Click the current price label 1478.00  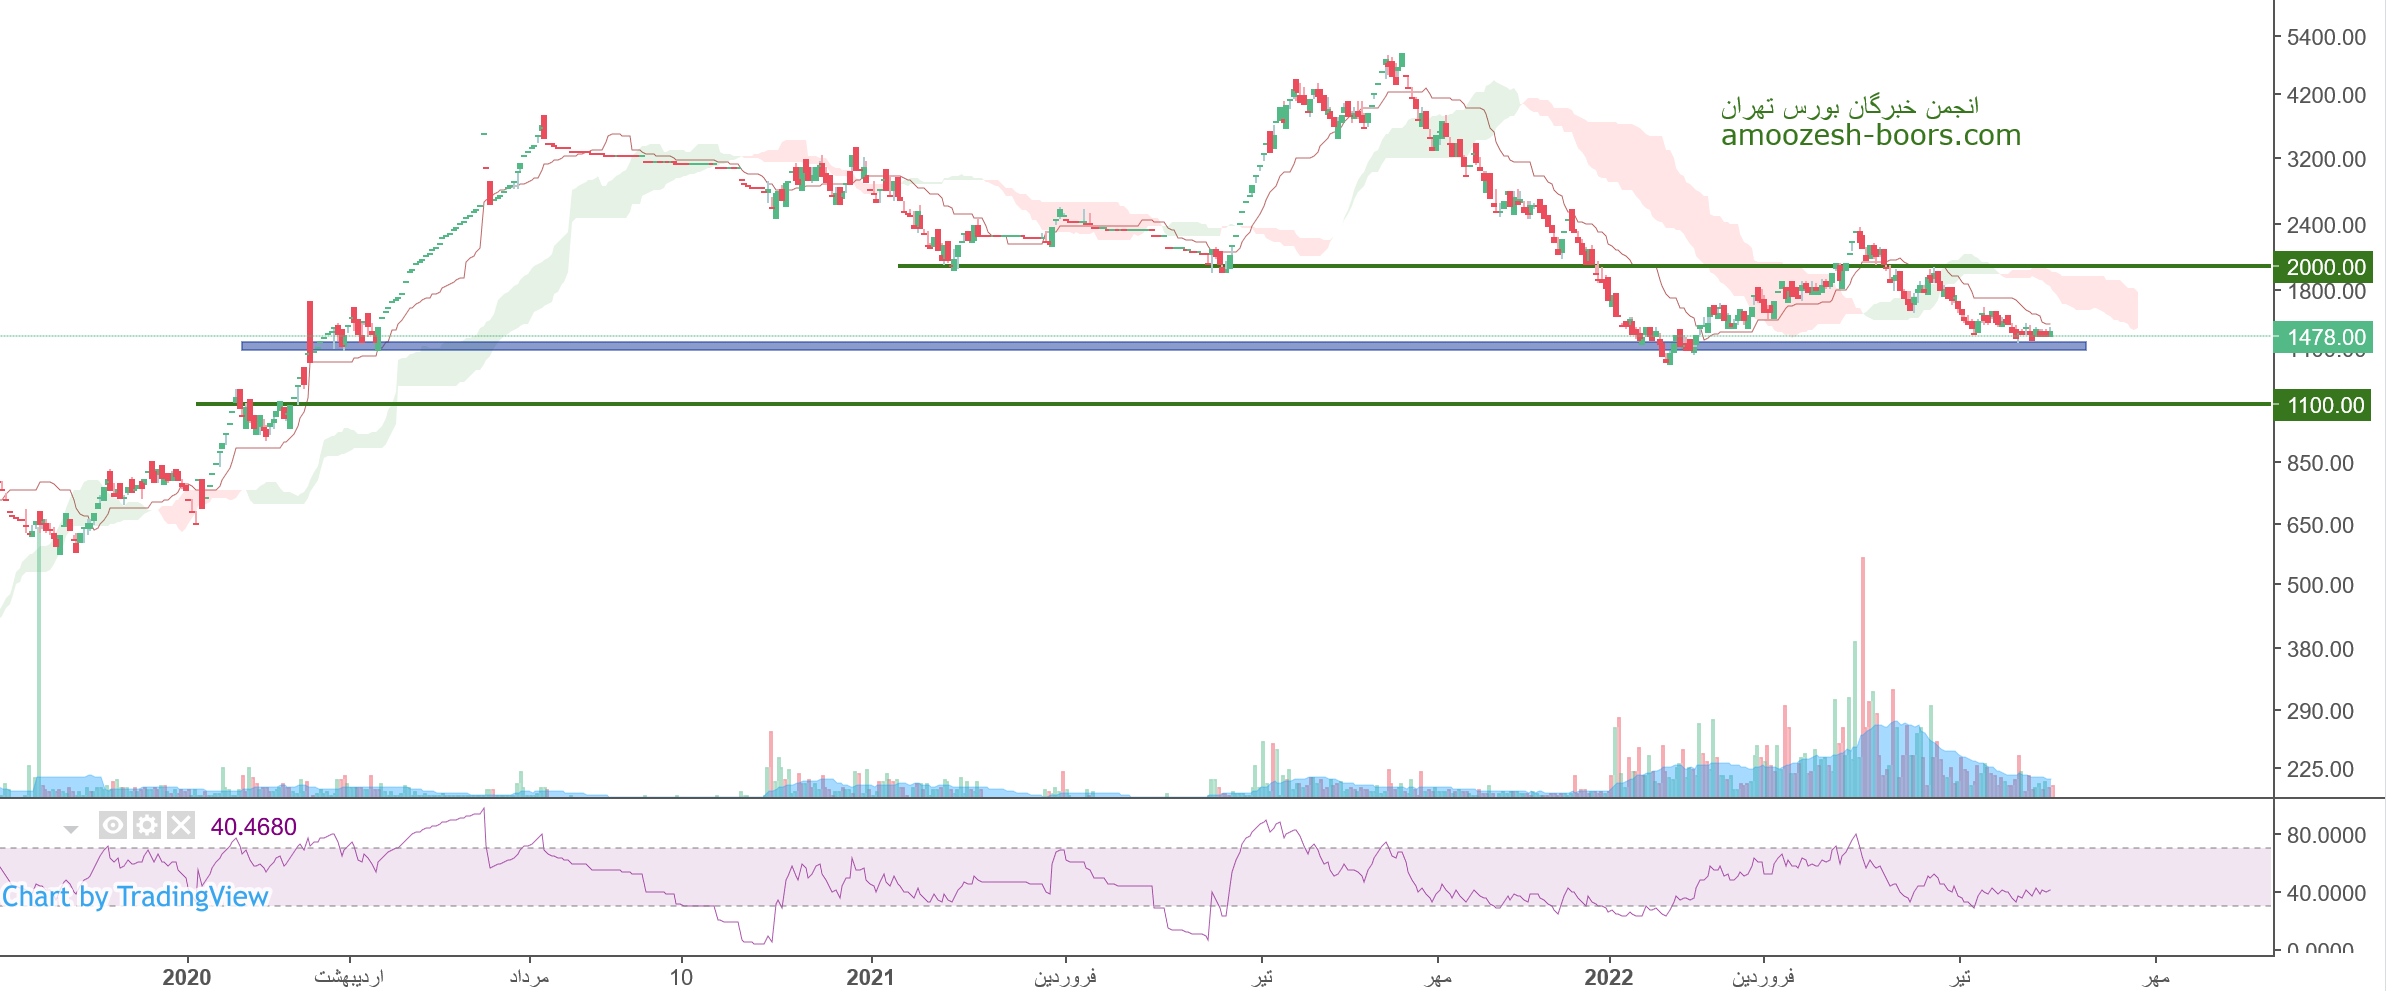[x=2324, y=338]
